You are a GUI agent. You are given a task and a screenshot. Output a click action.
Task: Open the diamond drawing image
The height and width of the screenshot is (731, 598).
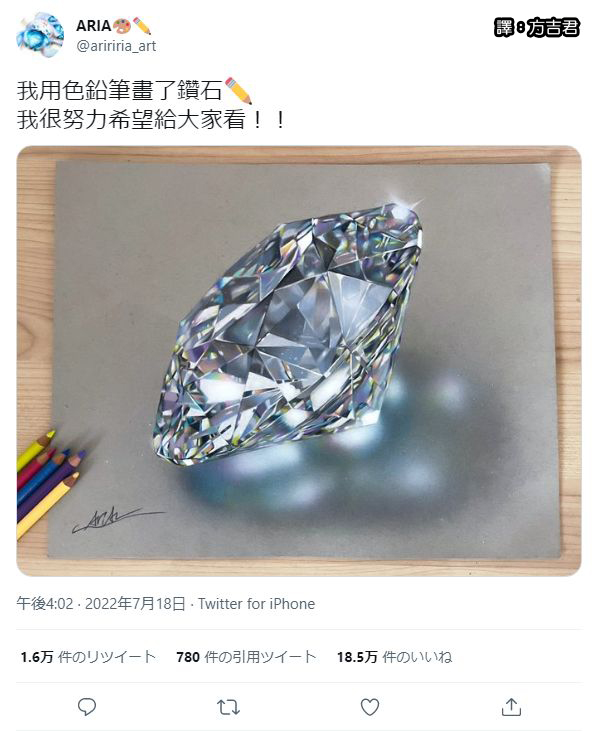[299, 361]
